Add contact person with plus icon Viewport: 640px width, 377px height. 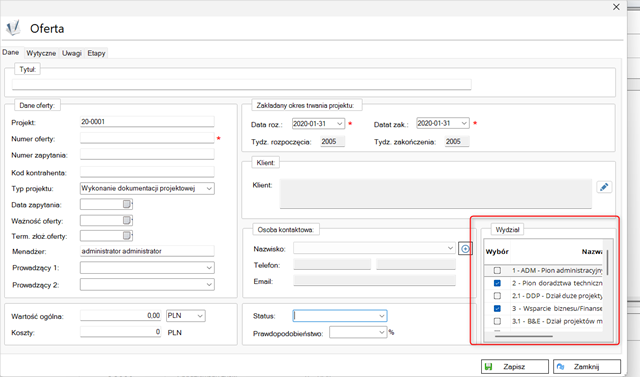465,248
